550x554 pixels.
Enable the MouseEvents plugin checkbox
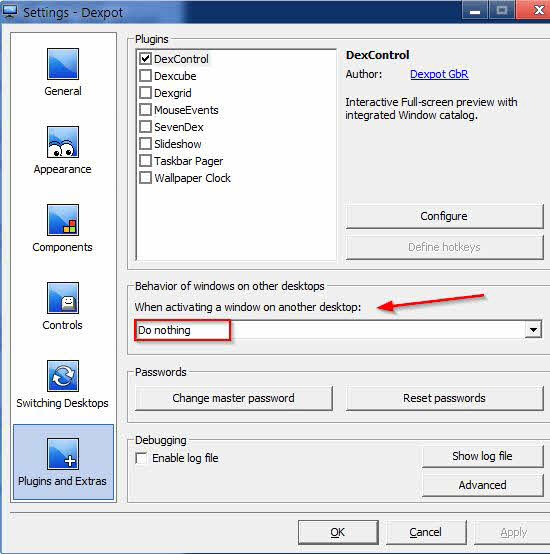point(145,110)
